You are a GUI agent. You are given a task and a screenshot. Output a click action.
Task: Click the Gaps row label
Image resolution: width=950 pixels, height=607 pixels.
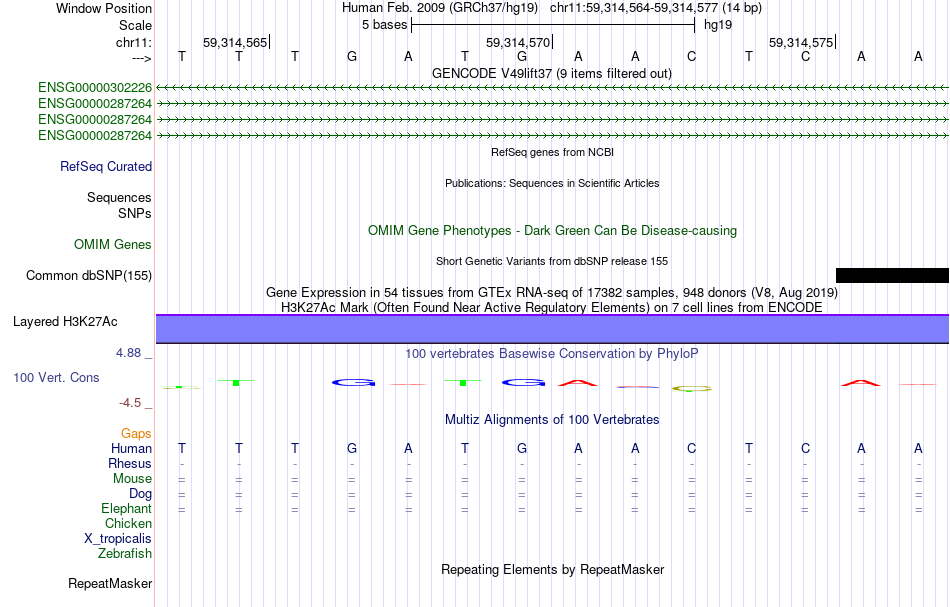tap(136, 433)
